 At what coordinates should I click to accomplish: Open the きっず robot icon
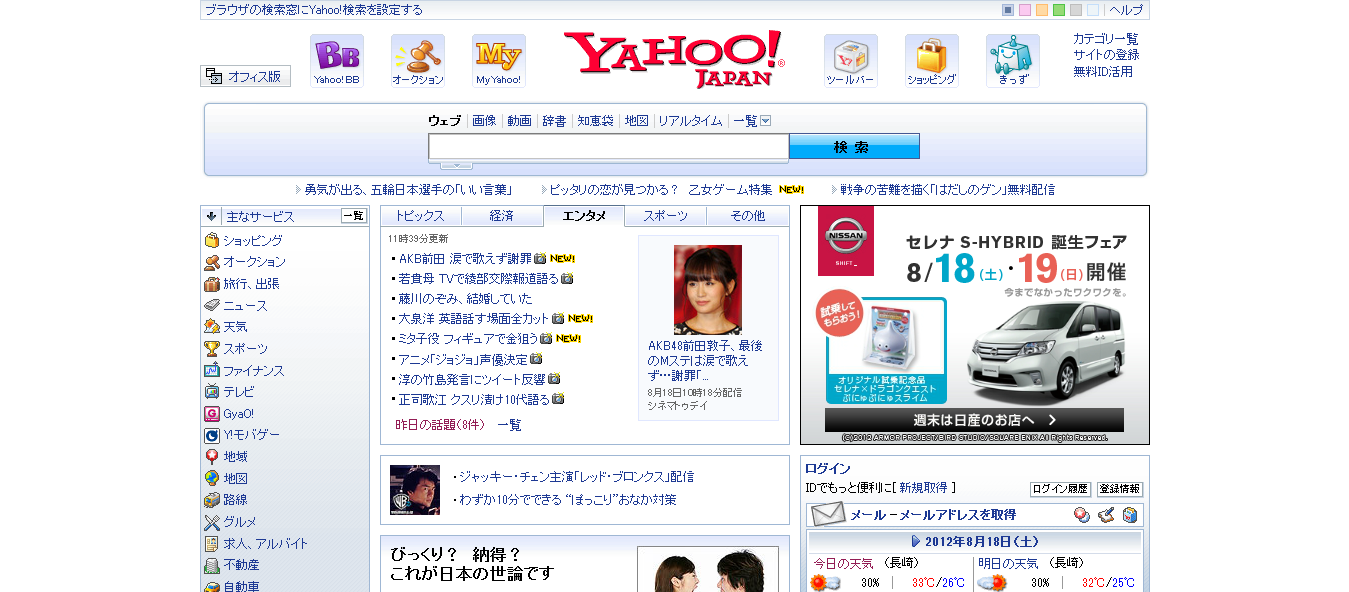click(1013, 61)
